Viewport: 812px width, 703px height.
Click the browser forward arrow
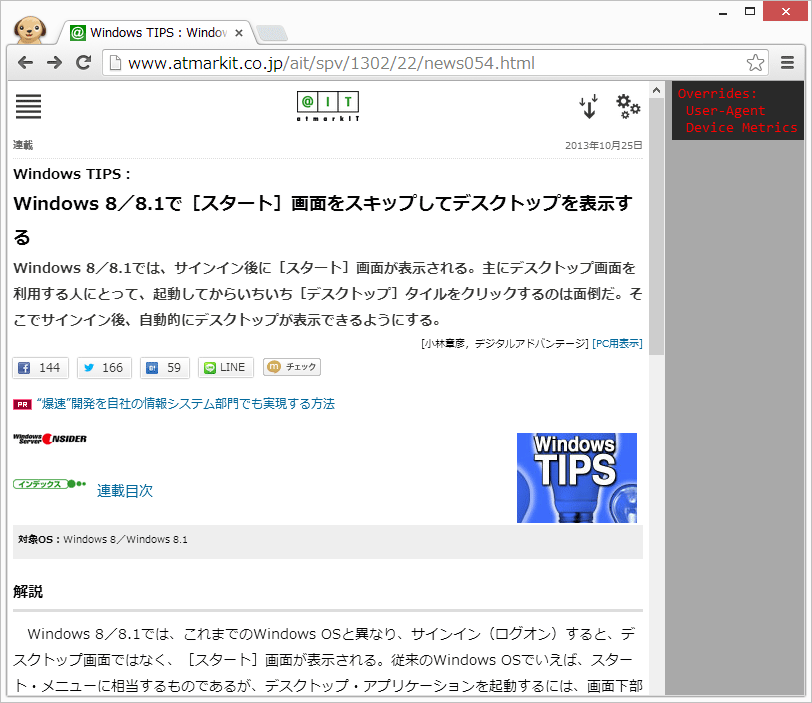54,63
